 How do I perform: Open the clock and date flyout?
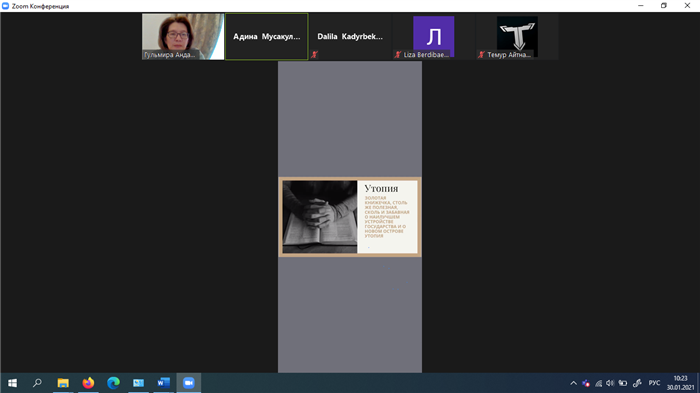pos(680,383)
